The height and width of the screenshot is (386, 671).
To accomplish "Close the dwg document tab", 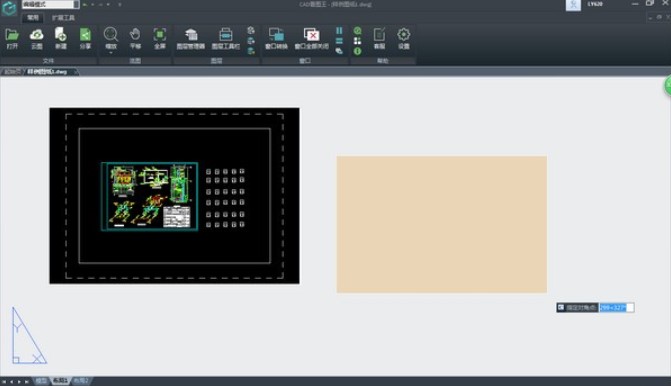I will (75, 72).
